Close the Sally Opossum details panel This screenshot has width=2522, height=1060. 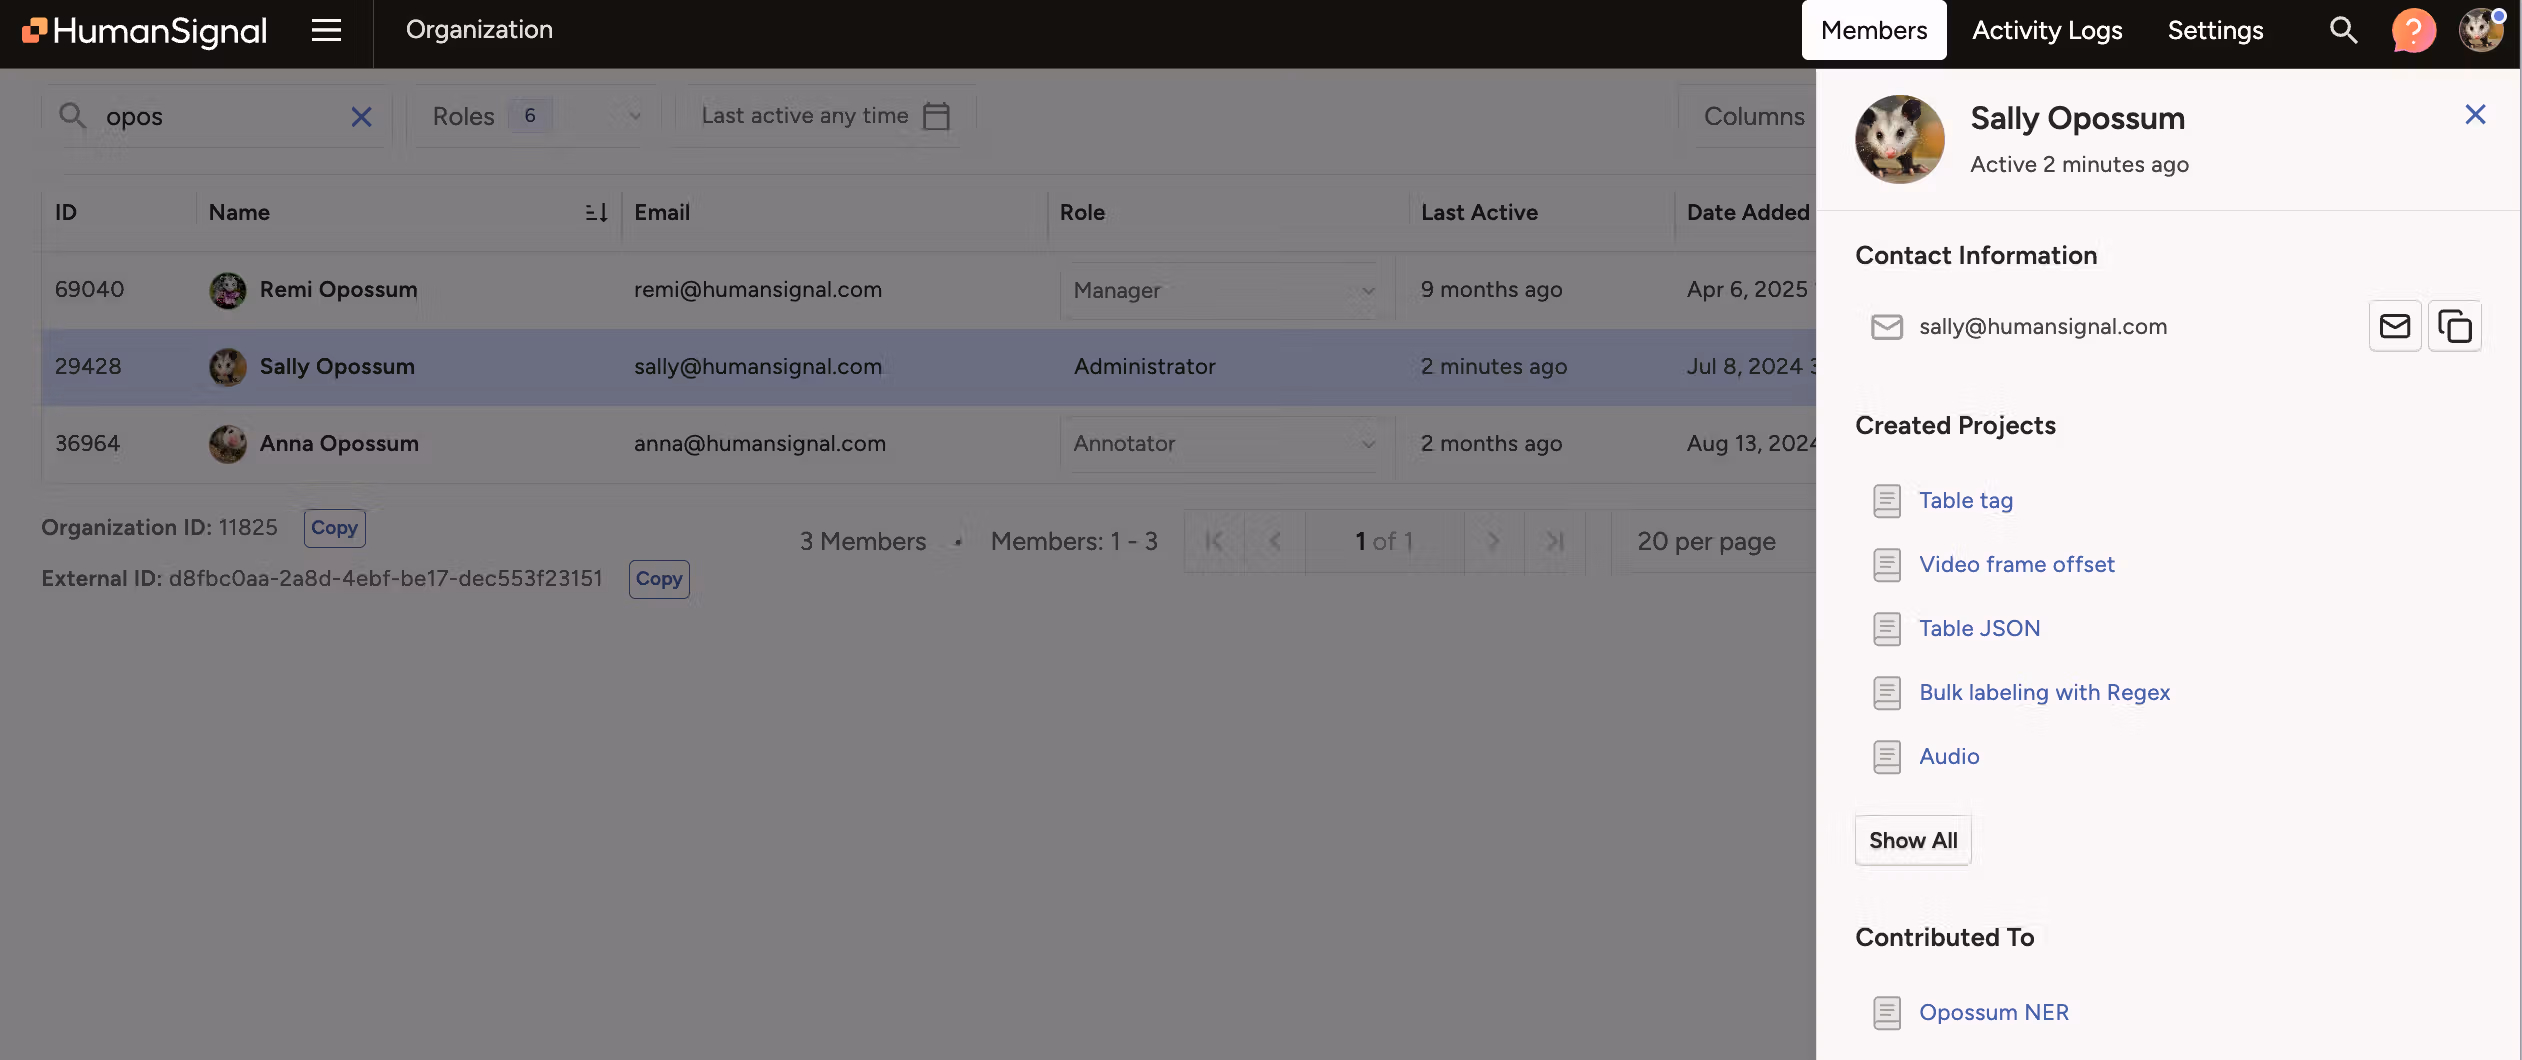(2475, 114)
